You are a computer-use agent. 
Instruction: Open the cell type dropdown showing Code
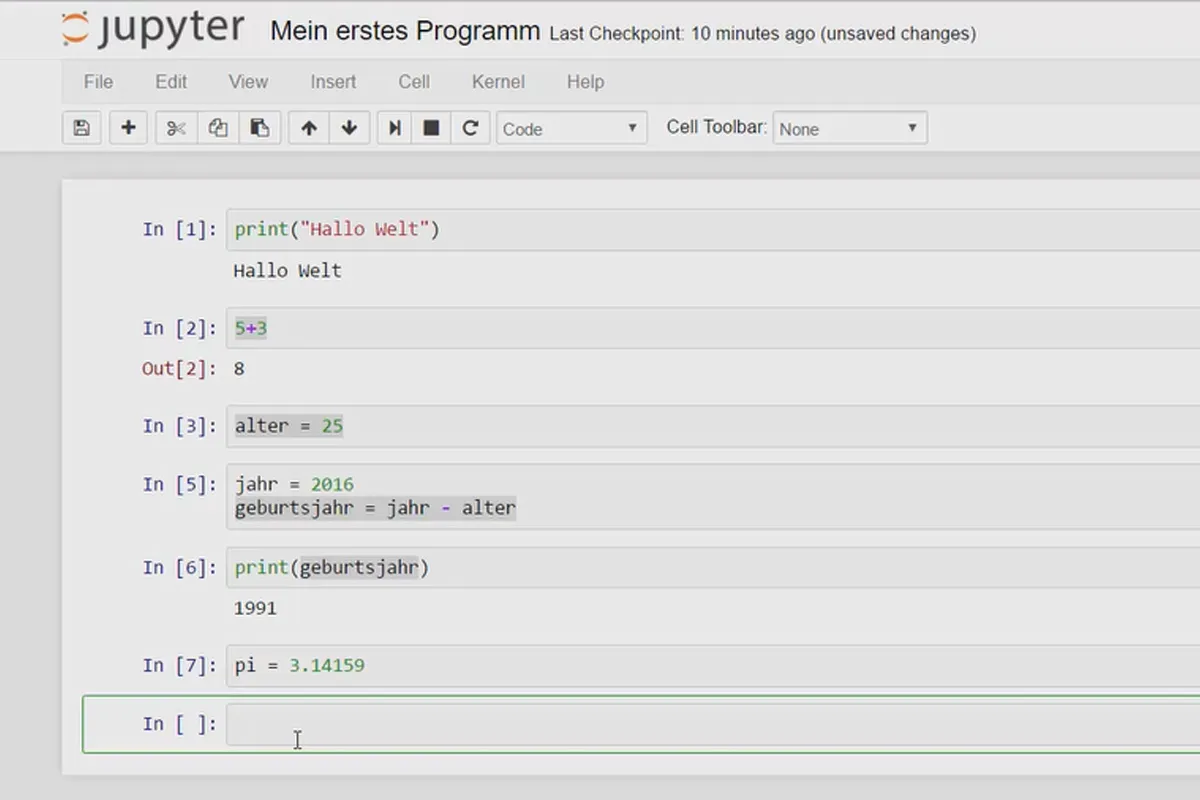click(x=570, y=128)
